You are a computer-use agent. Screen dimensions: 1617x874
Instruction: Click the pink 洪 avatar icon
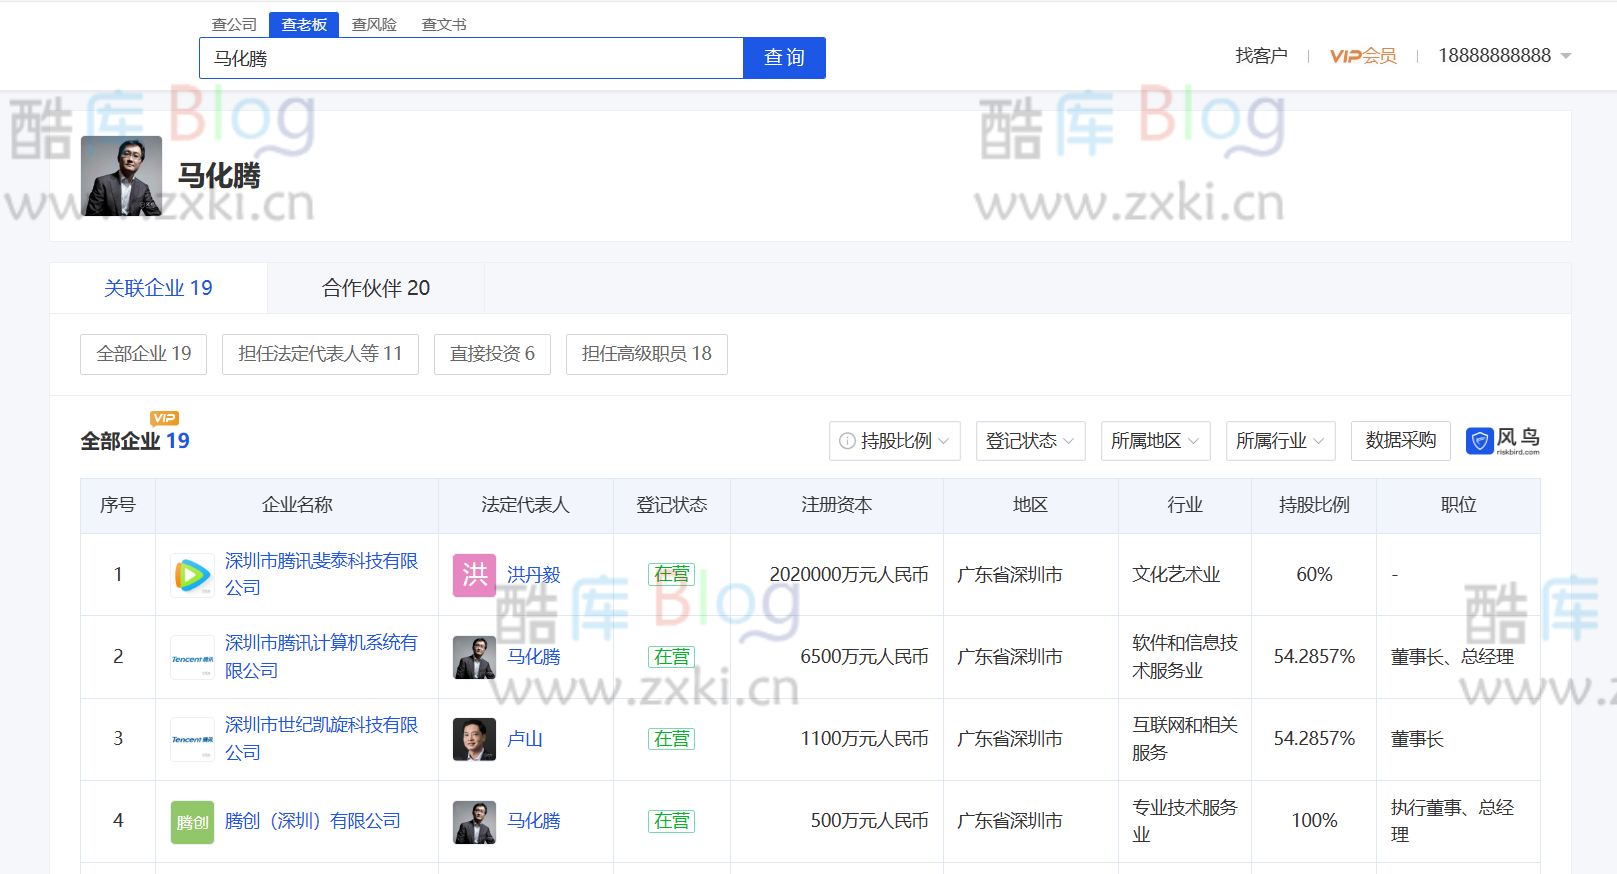click(x=474, y=575)
